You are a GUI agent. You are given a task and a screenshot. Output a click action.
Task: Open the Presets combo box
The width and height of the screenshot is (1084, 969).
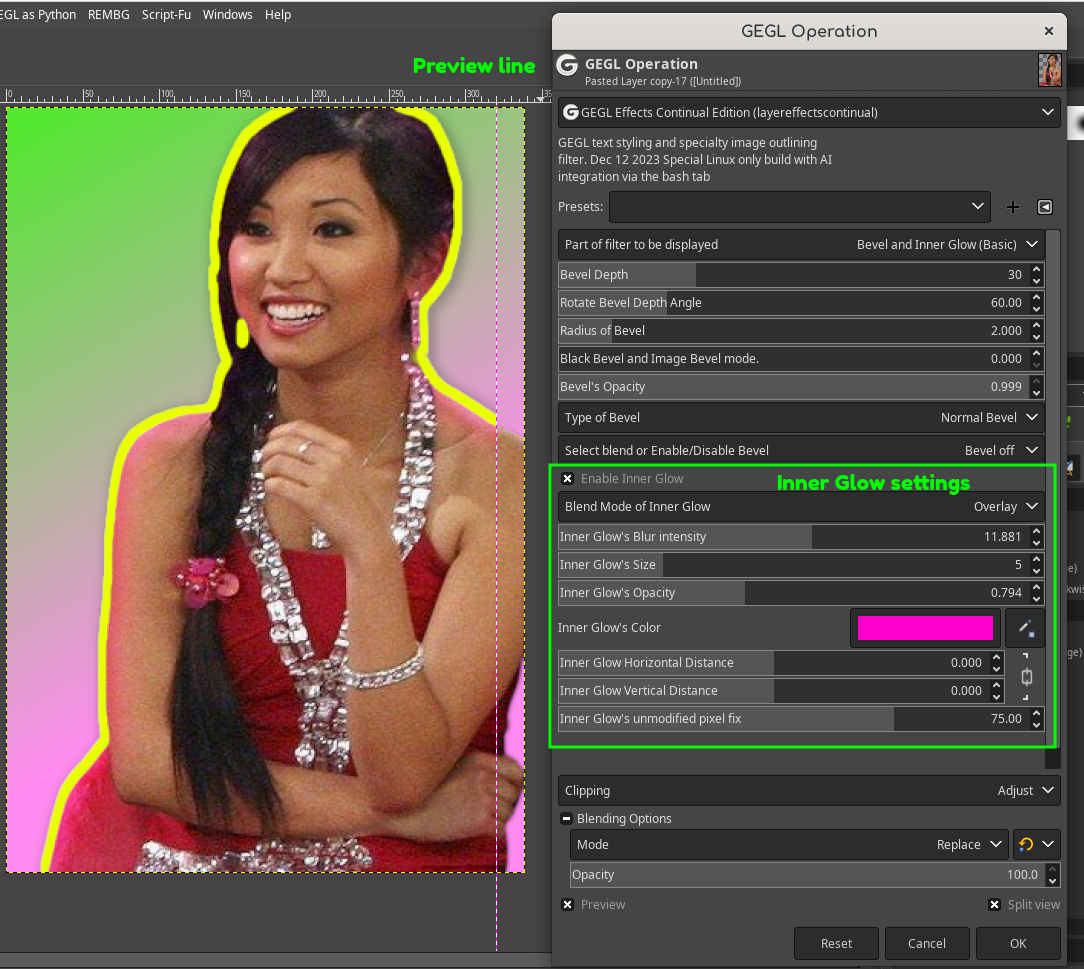tap(799, 207)
